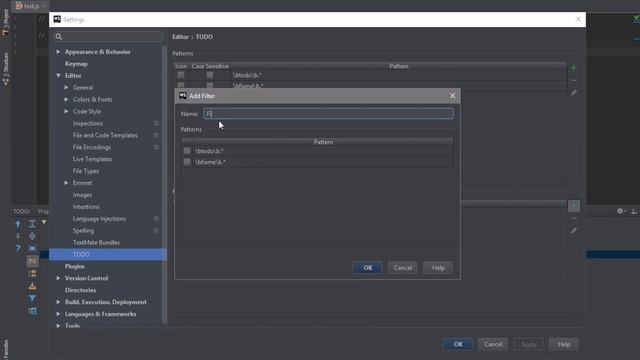Toggle autoscroll to source in TODO panel

(x=32, y=248)
